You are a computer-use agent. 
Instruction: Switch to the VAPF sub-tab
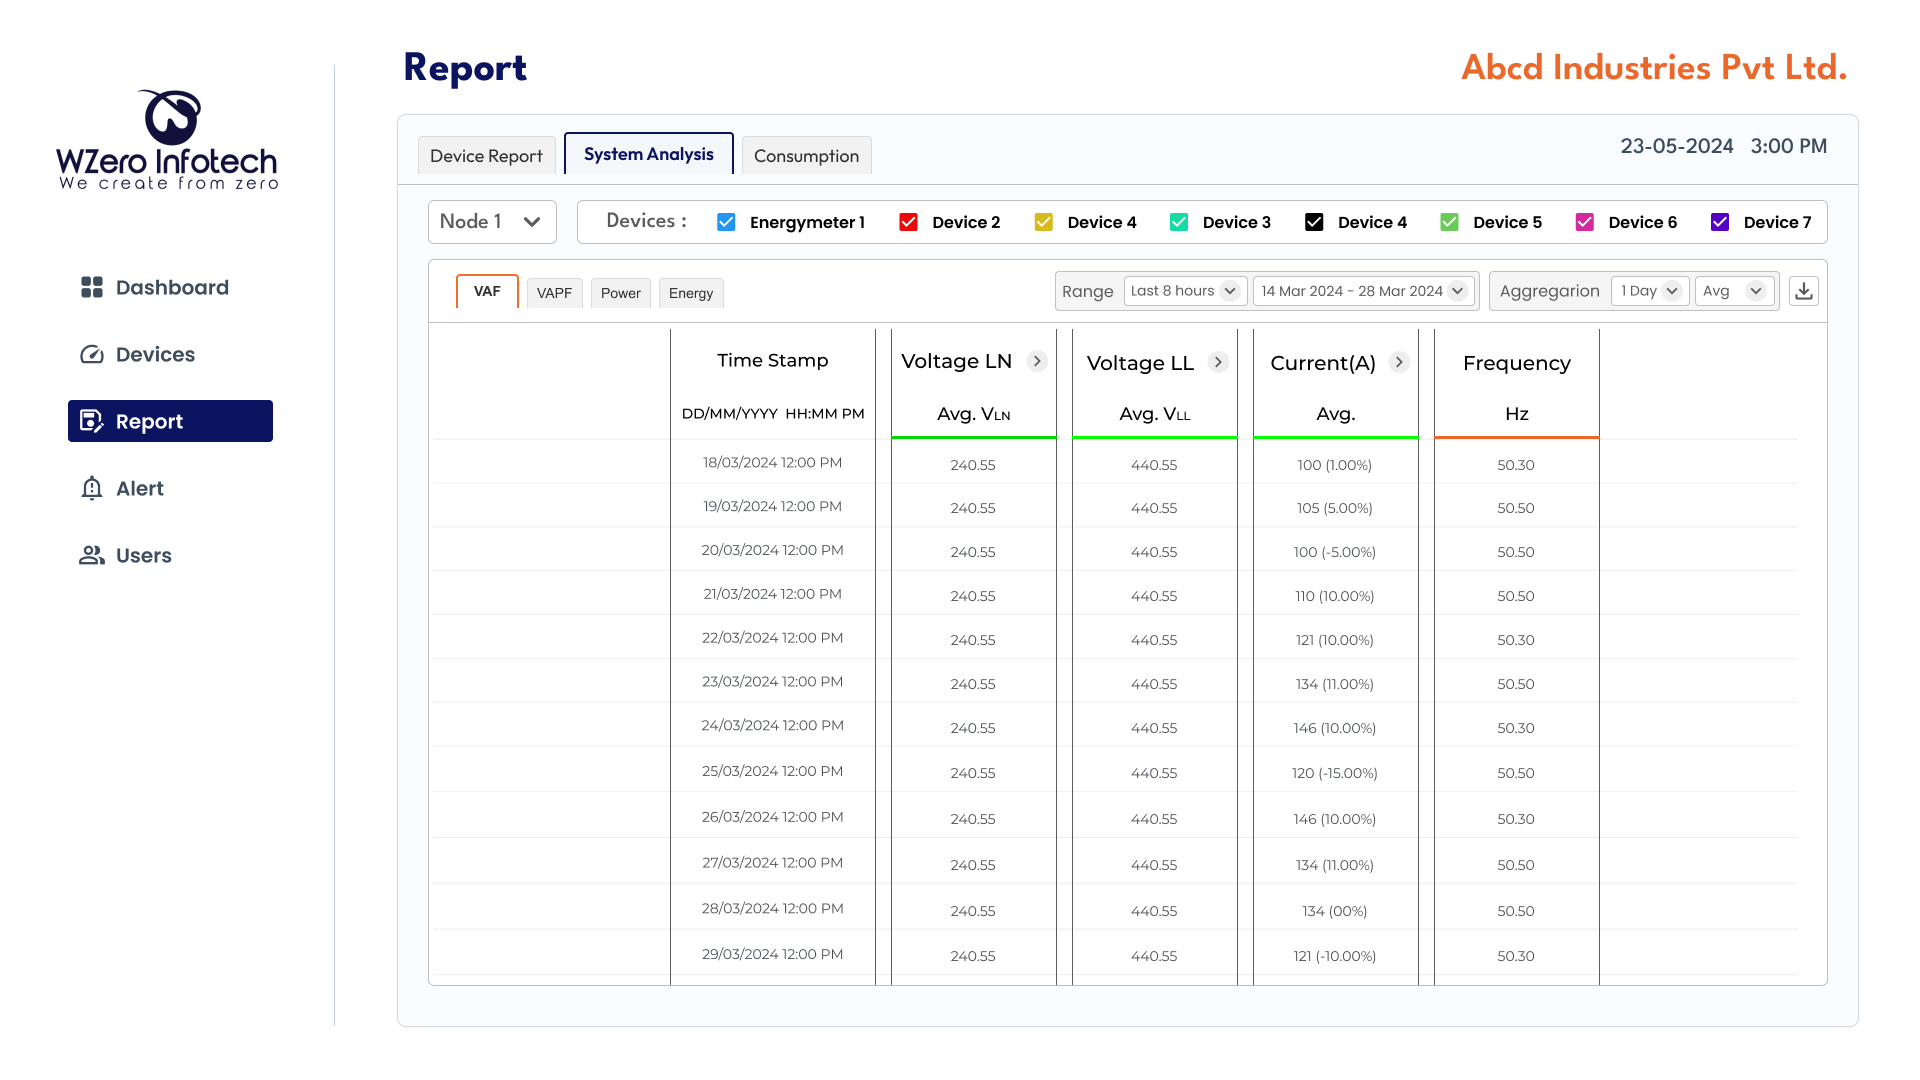[554, 293]
